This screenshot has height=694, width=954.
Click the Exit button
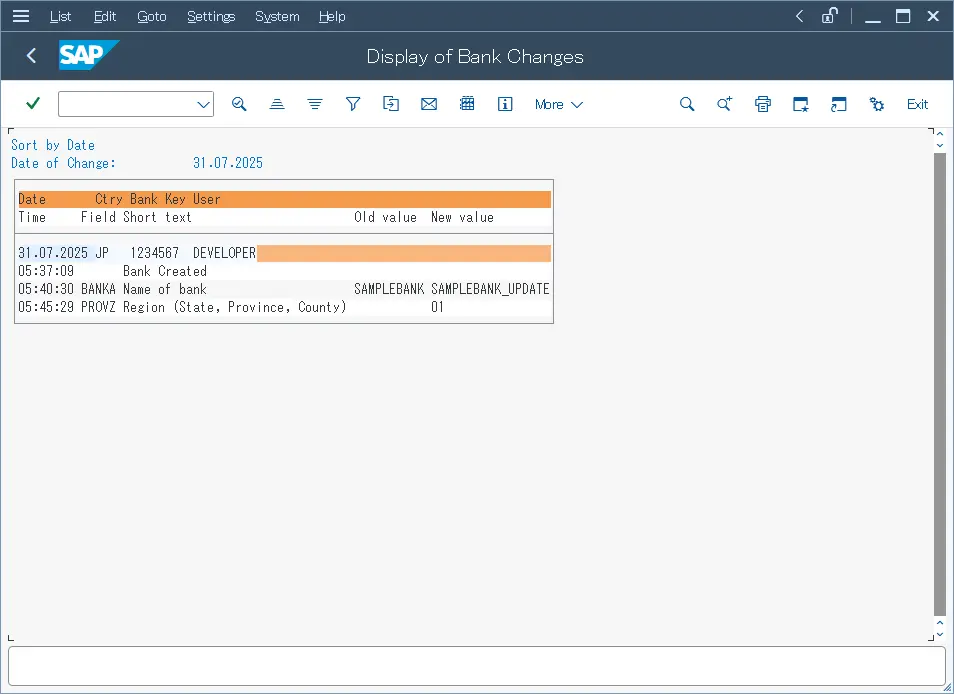coord(917,103)
